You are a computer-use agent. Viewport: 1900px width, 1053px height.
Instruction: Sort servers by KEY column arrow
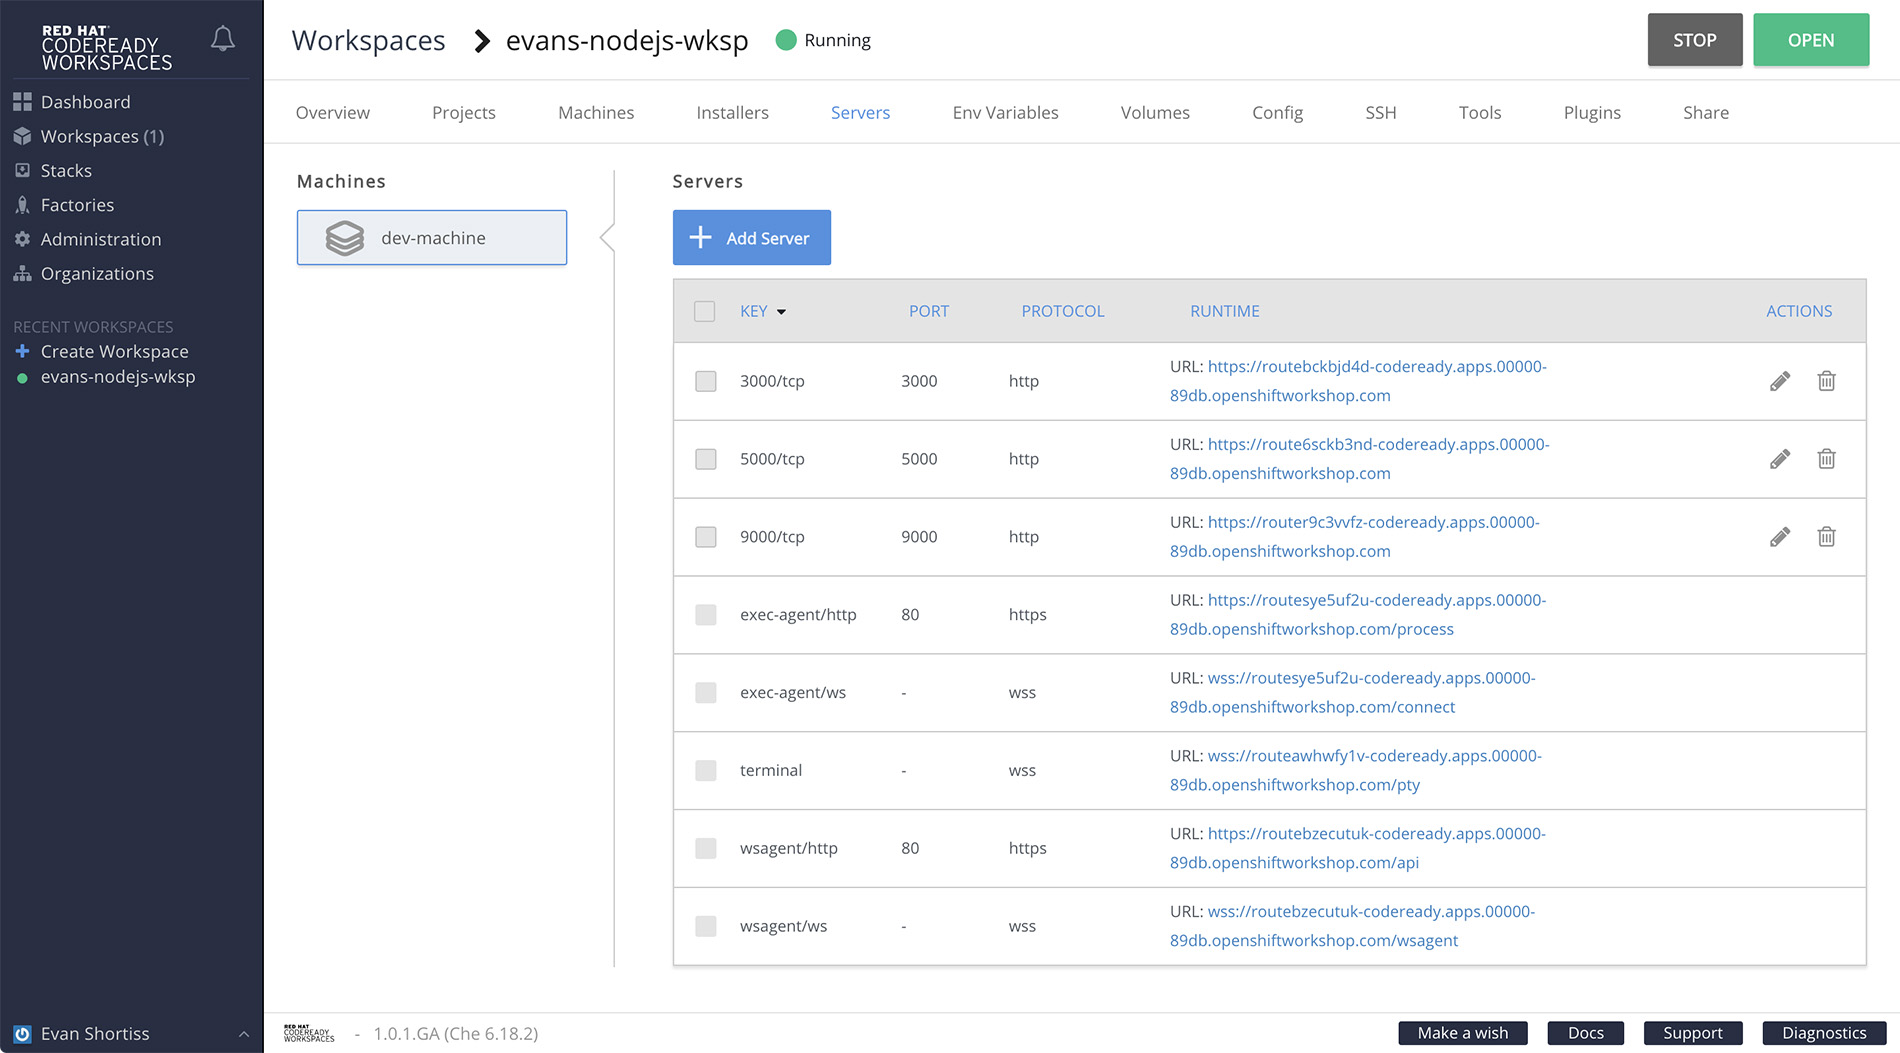(781, 312)
